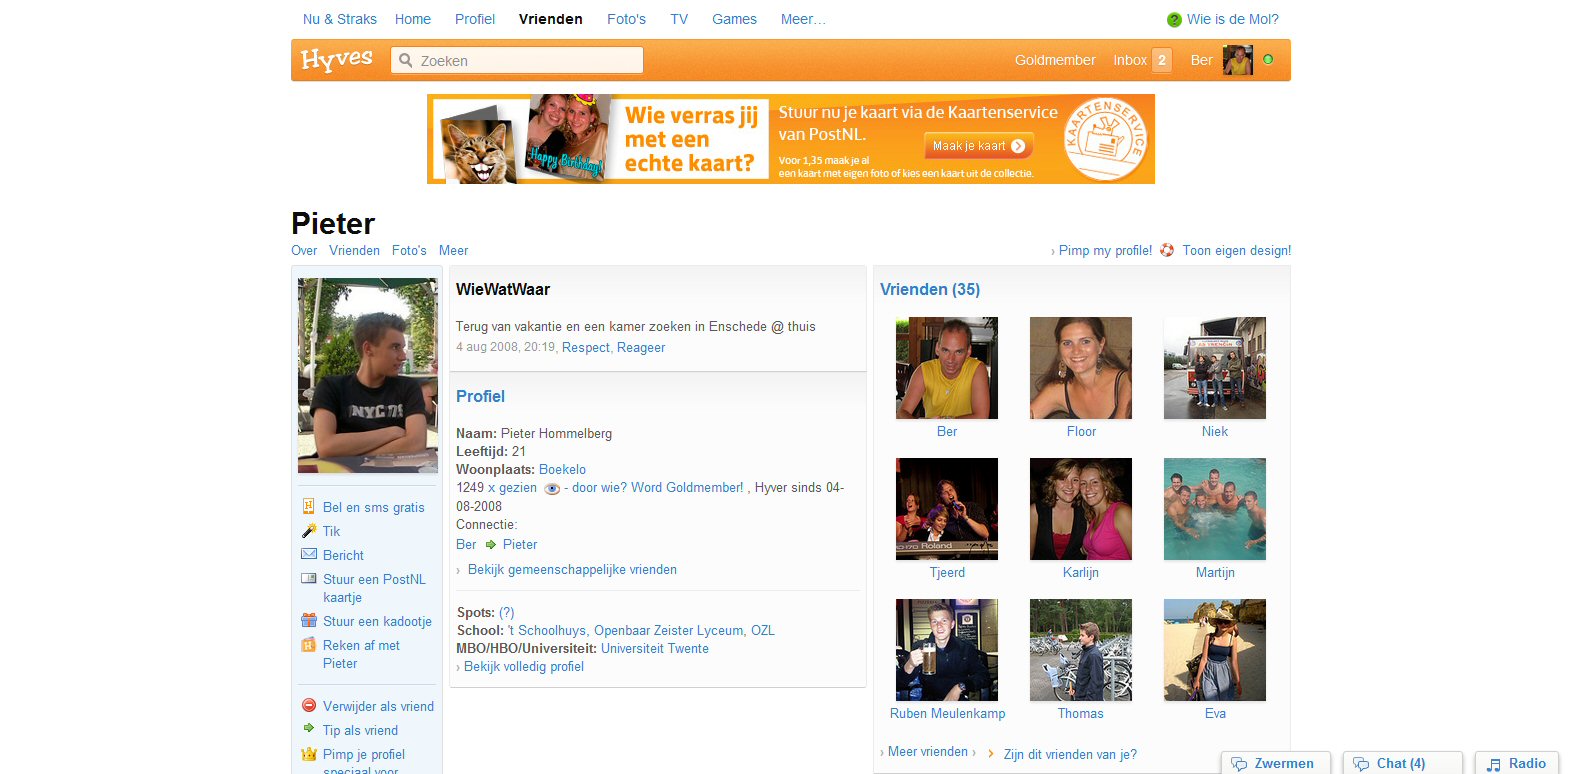Open the Foto's tab in top navigation
Viewport: 1580px width, 774px height.
click(x=626, y=19)
